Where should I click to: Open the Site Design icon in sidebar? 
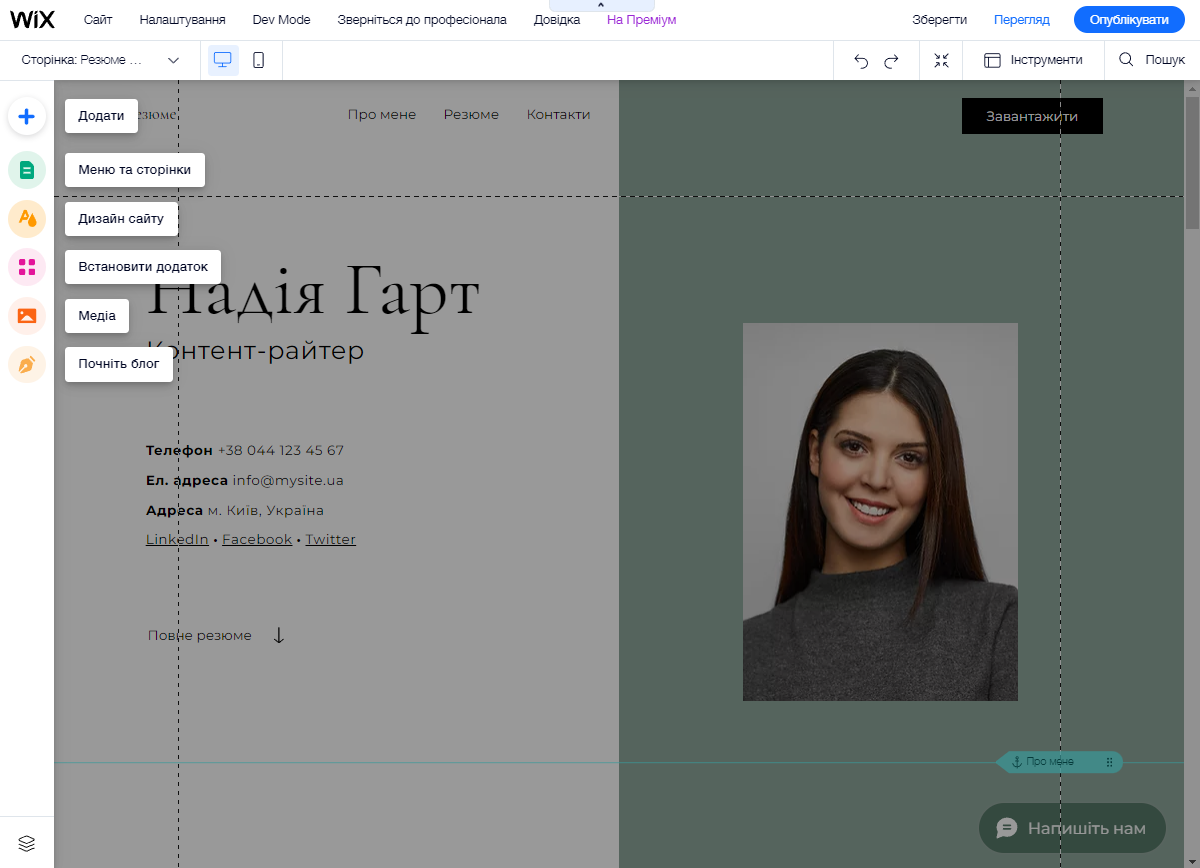[x=27, y=218]
